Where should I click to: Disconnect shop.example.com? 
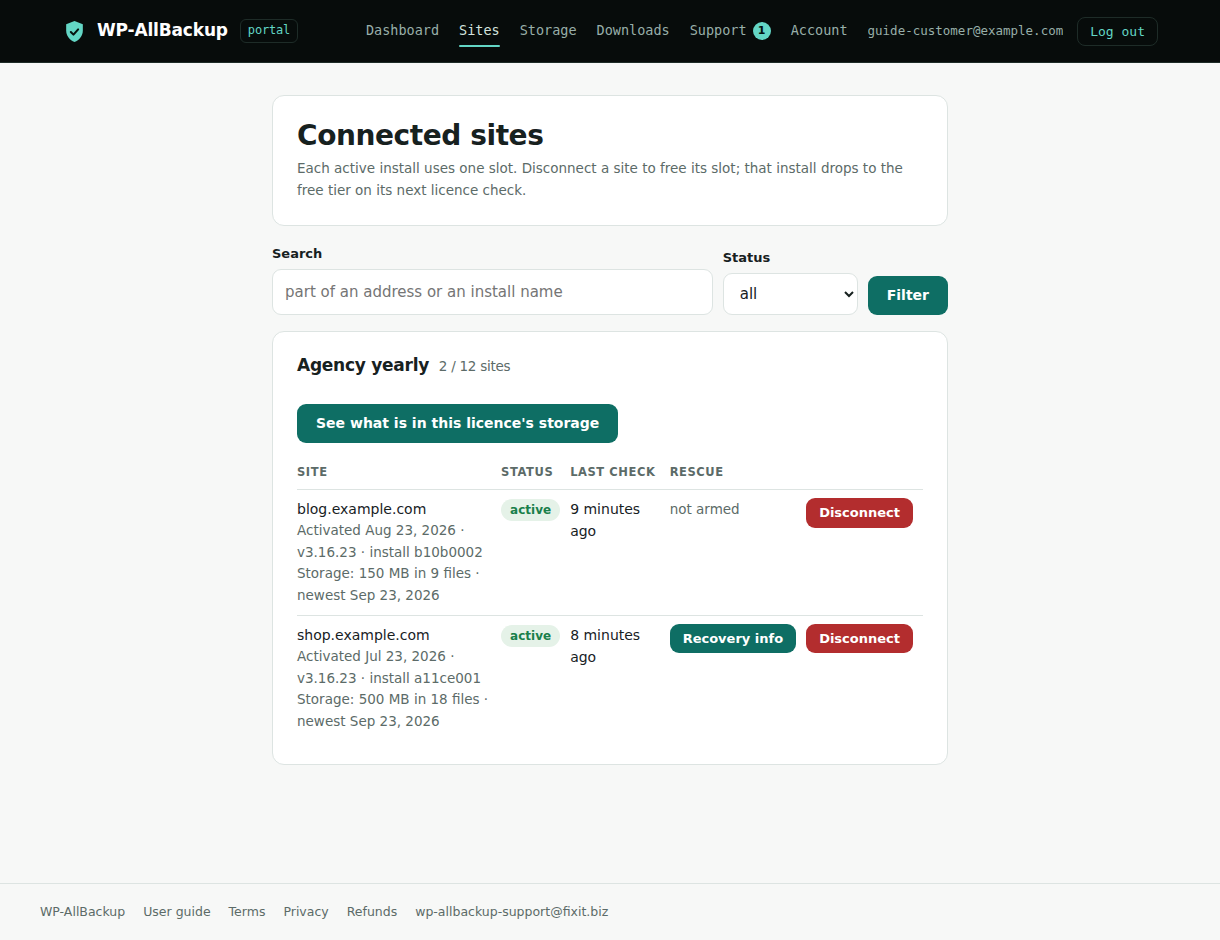(859, 639)
